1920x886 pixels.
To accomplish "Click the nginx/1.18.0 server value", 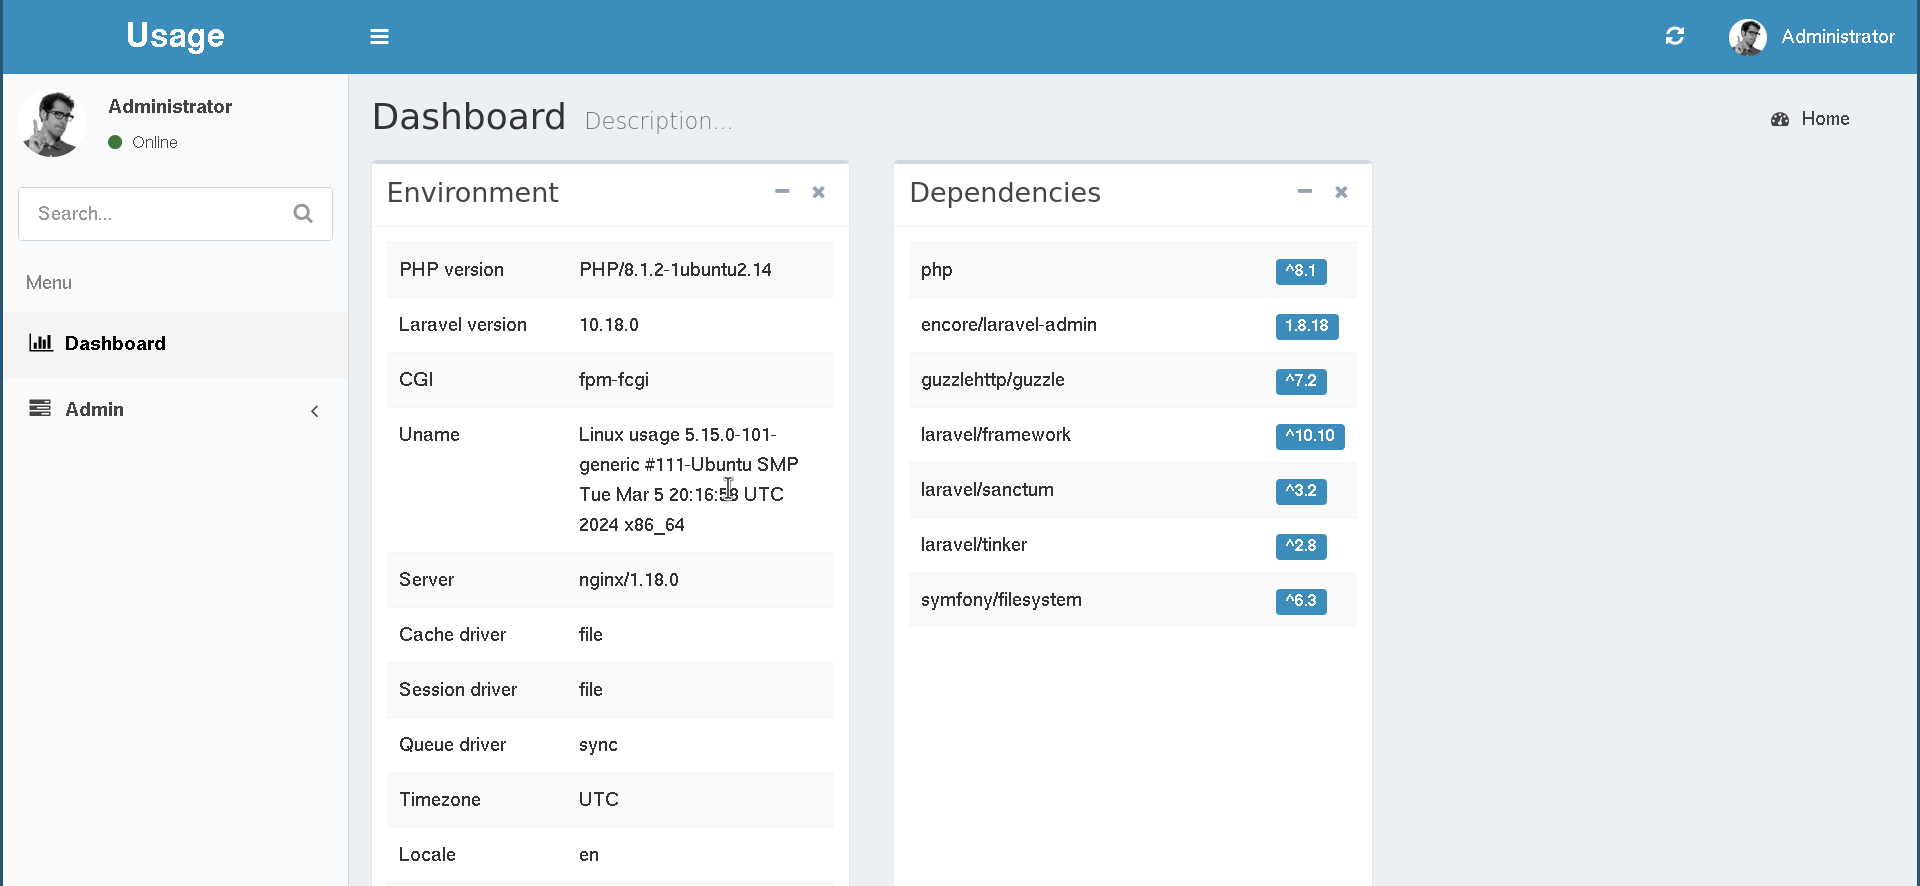I will (629, 580).
